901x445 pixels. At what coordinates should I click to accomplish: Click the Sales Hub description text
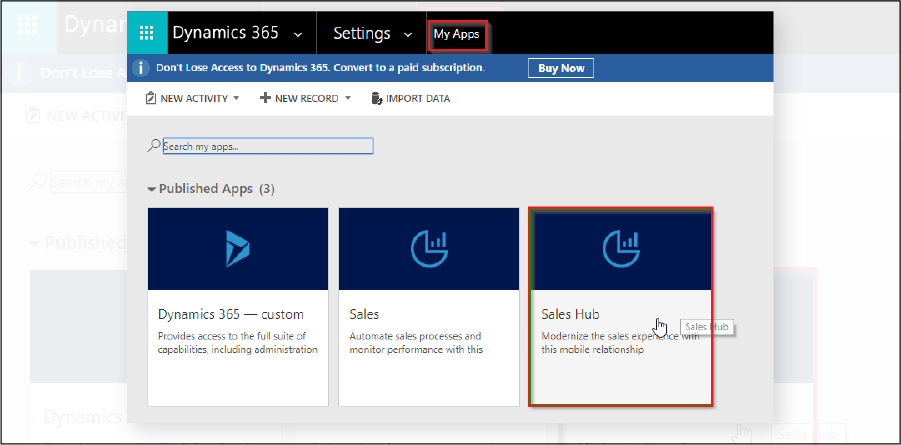(x=620, y=343)
